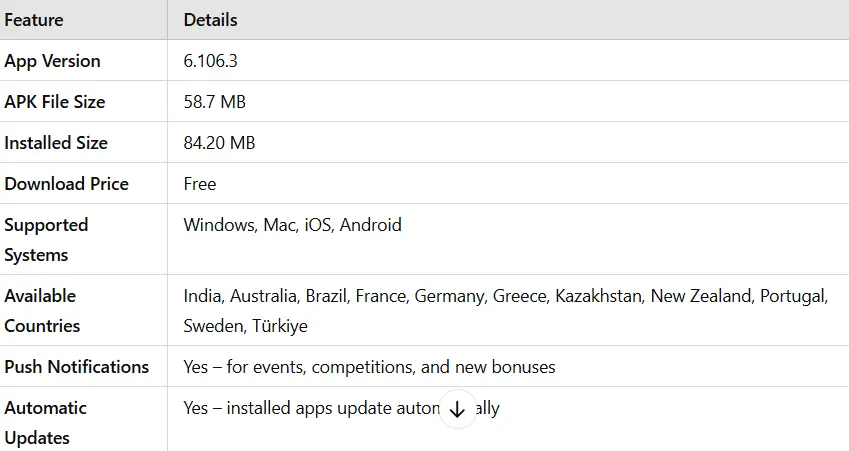This screenshot has height=451, width=849.
Task: Click the country list starting with India
Action: [x=506, y=311]
